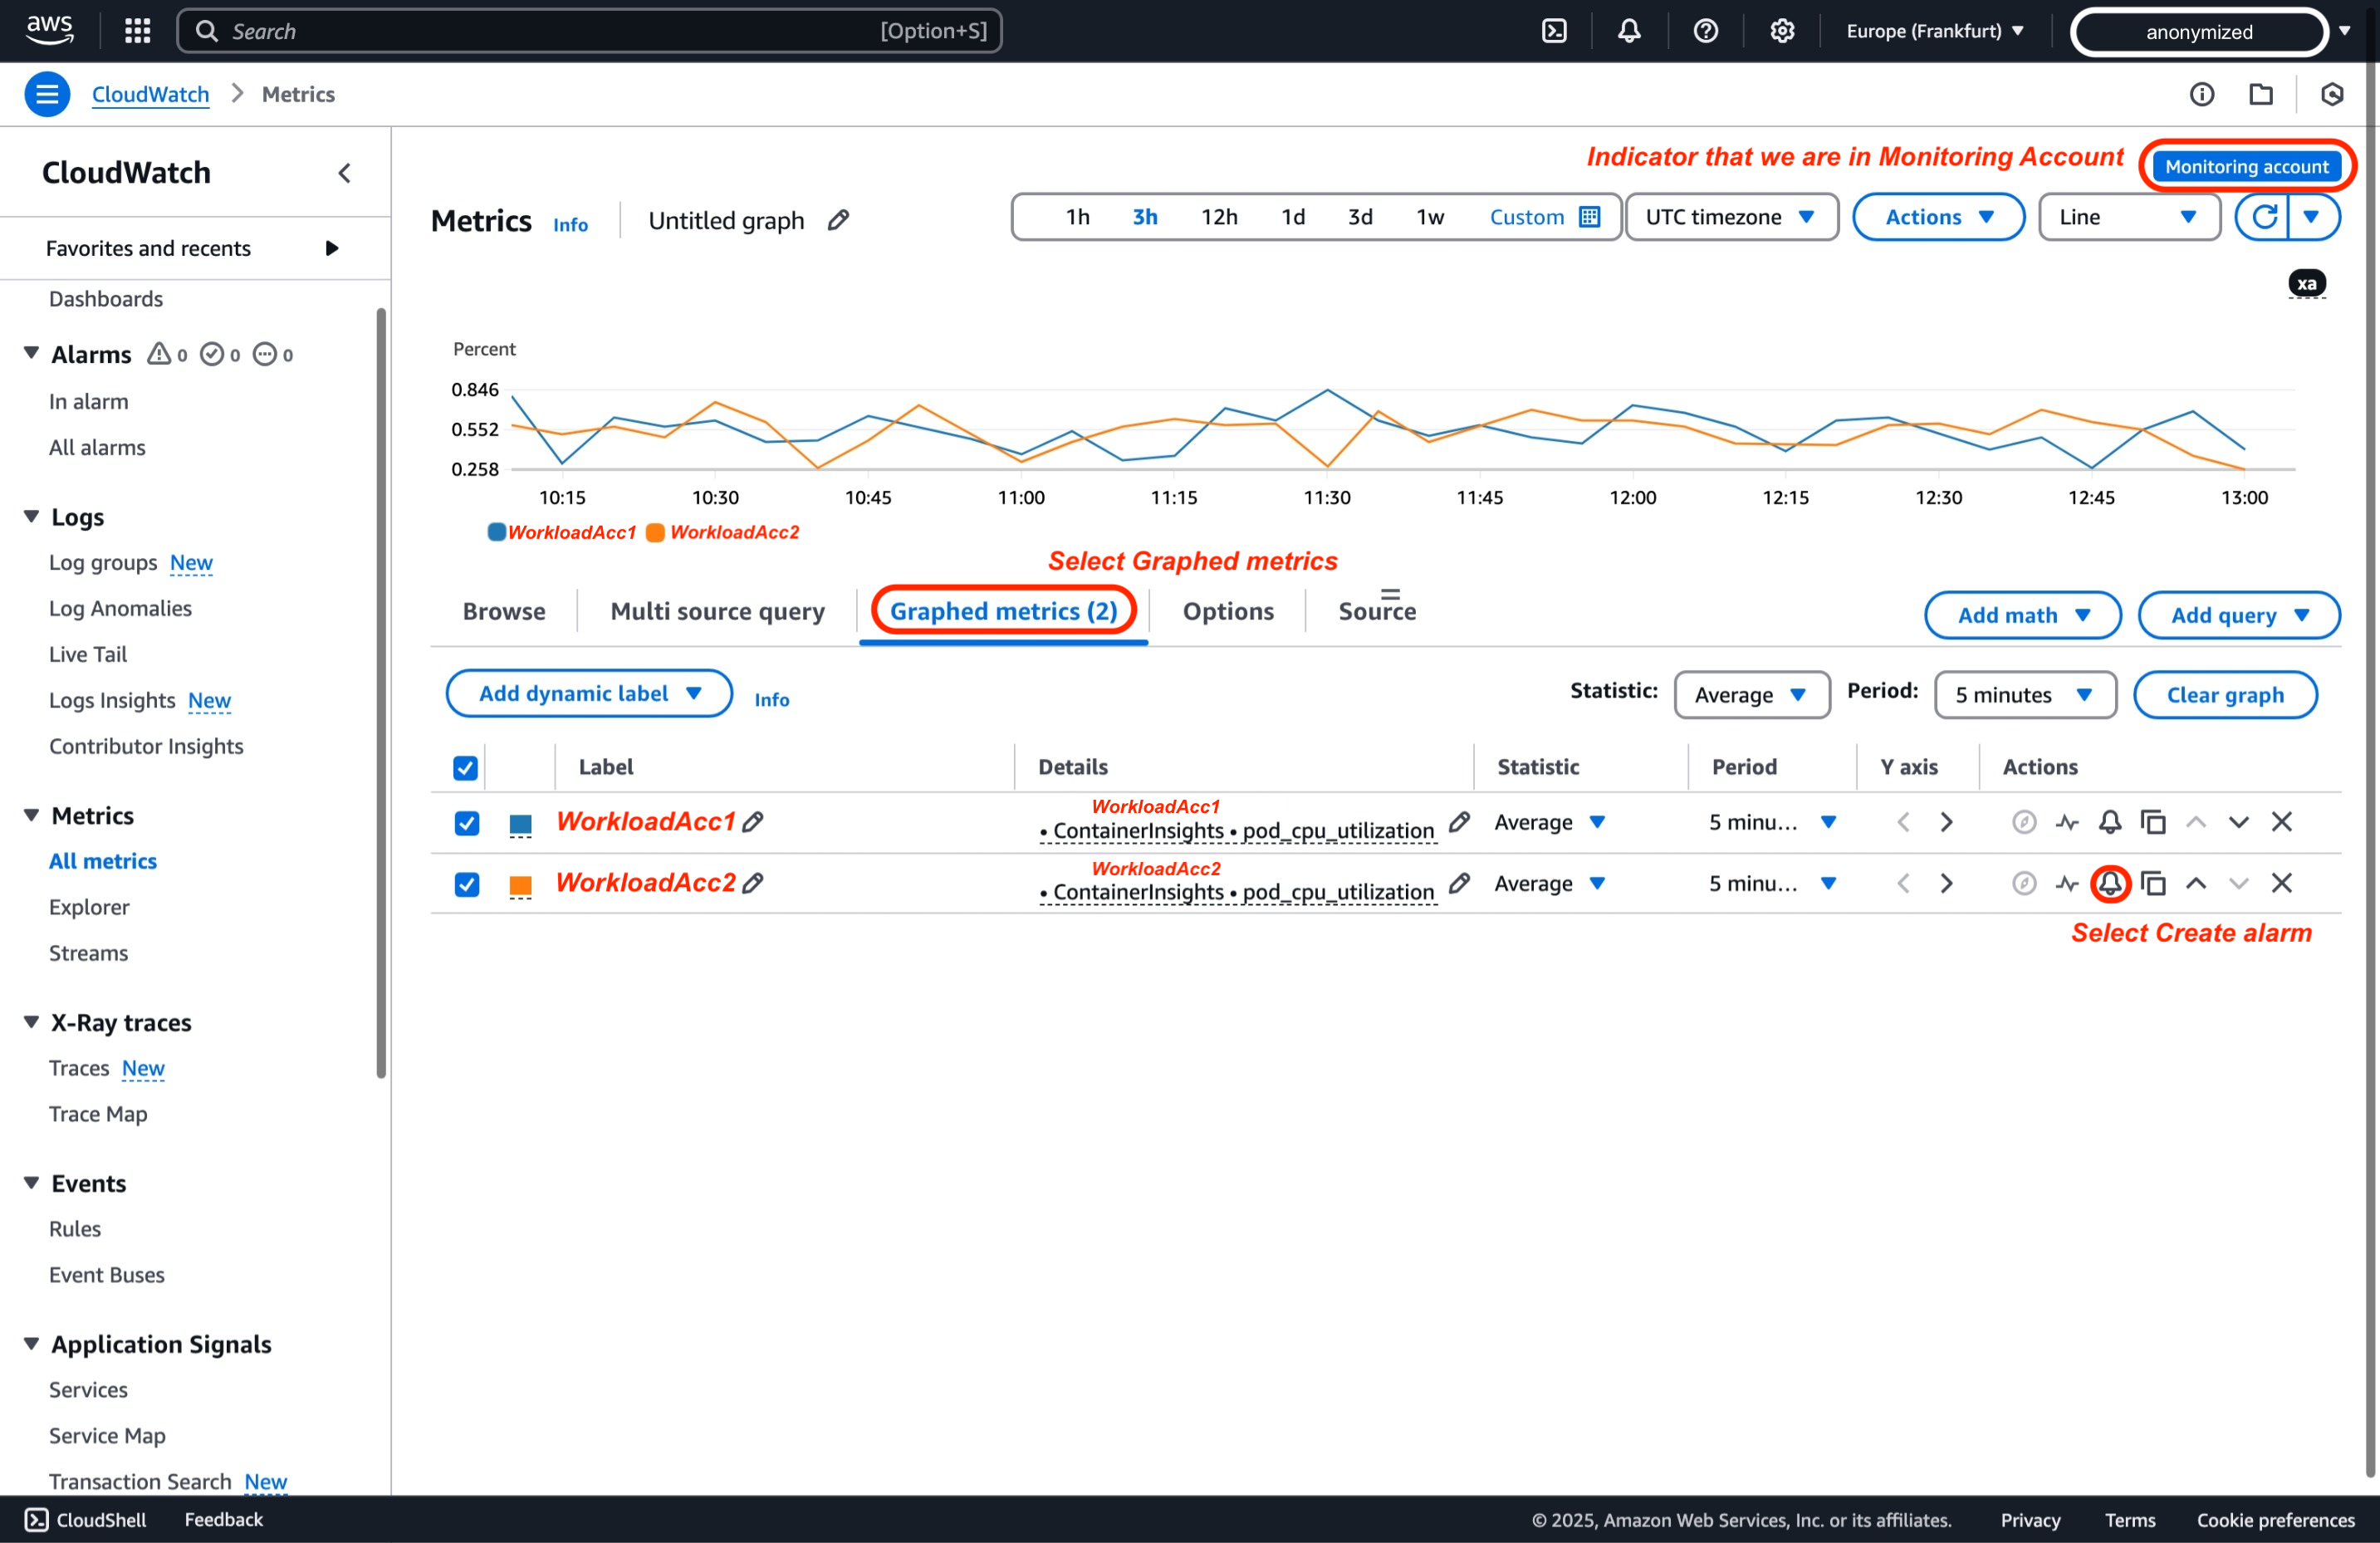Duplicate the WorkloadAcc2 metric row

[x=2153, y=883]
